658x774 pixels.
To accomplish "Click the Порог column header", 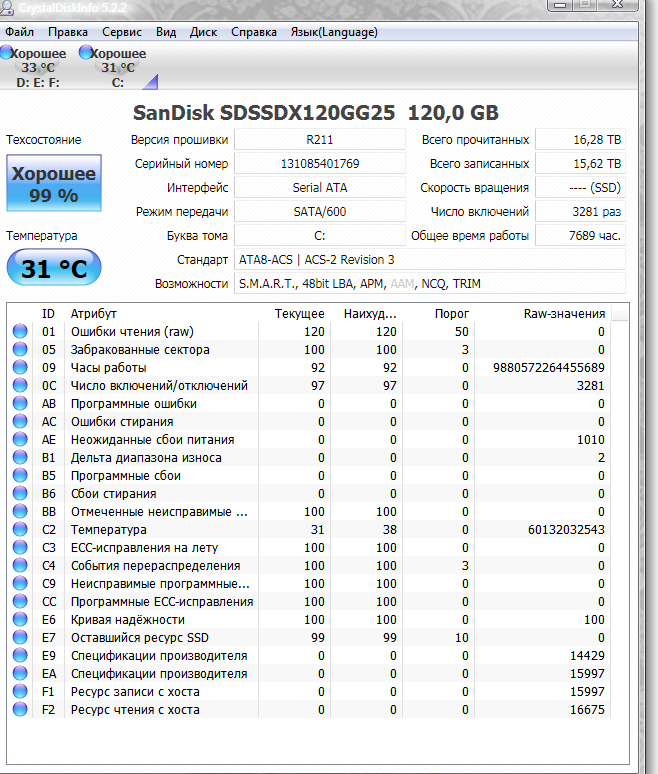I will click(438, 313).
